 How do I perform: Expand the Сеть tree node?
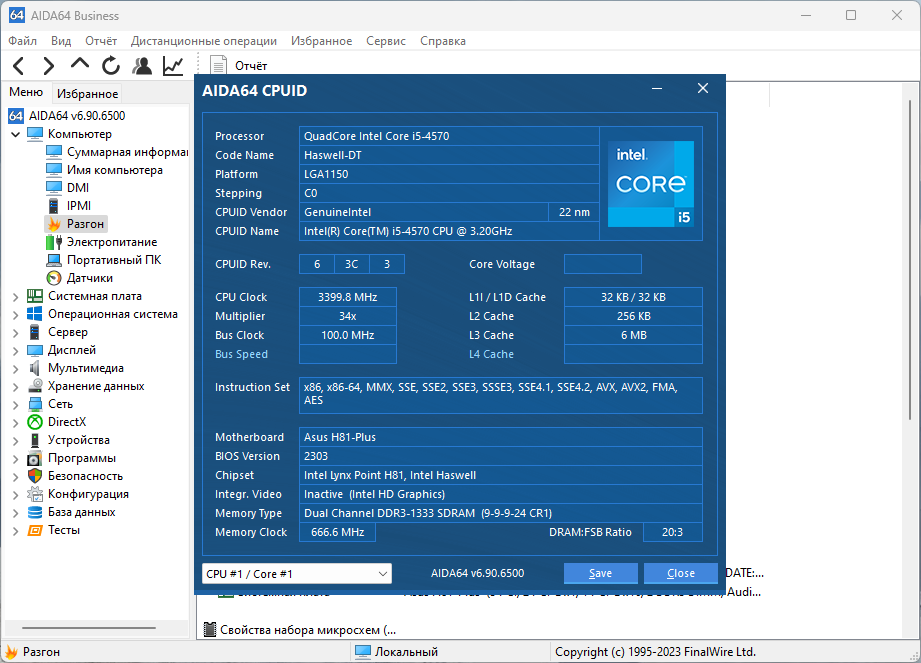click(16, 405)
